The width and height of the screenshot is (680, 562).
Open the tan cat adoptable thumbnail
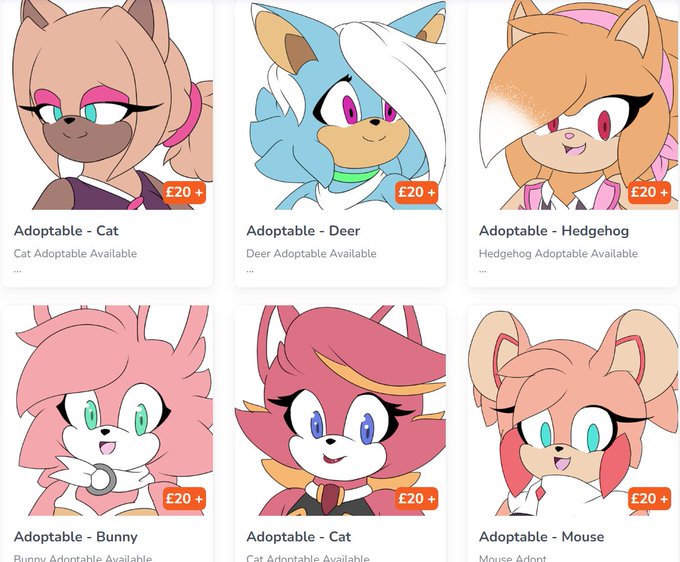[x=108, y=105]
